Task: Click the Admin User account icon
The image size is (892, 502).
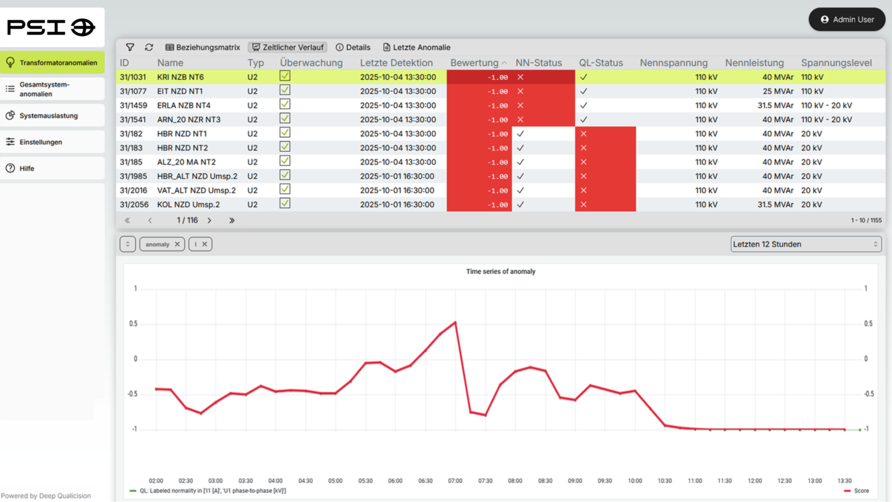Action: [x=825, y=19]
